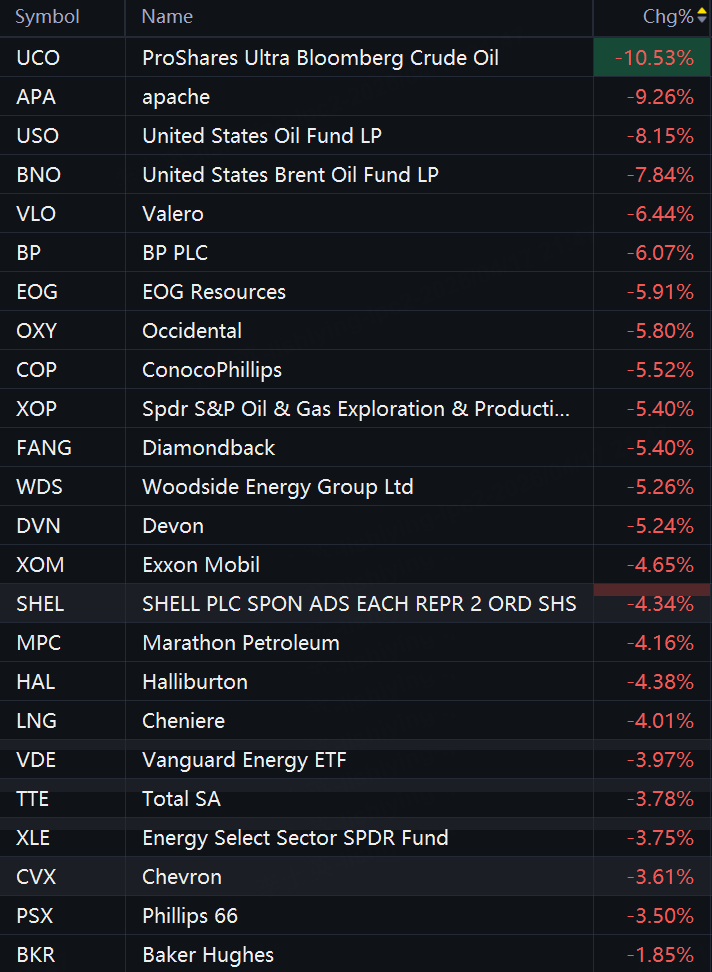Image resolution: width=712 pixels, height=972 pixels.
Task: Sort by the Symbol column header
Action: 47,17
